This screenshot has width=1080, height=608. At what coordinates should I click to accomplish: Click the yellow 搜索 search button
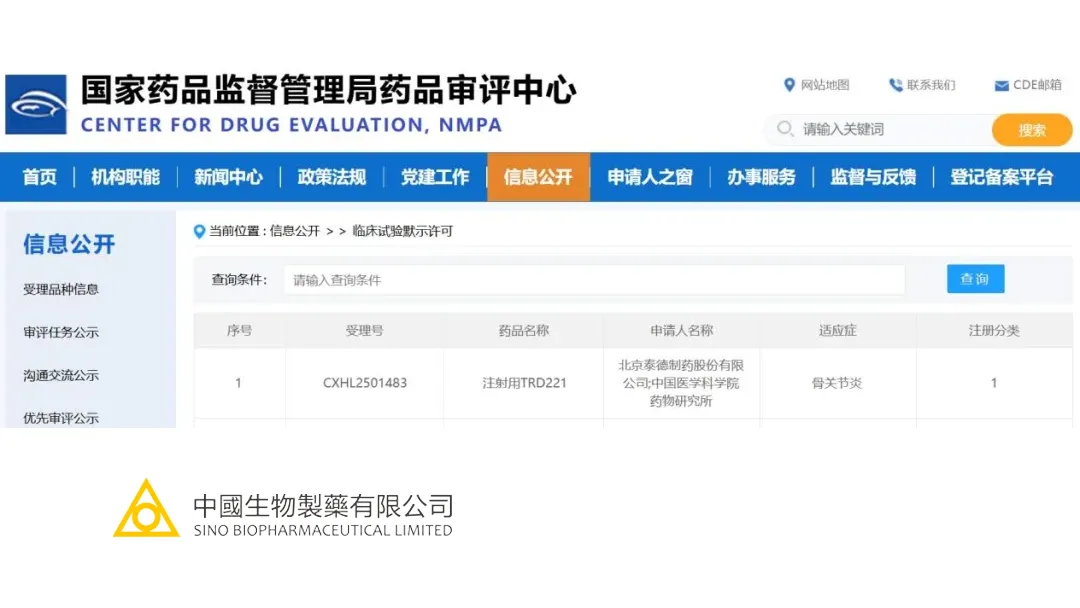(1032, 130)
